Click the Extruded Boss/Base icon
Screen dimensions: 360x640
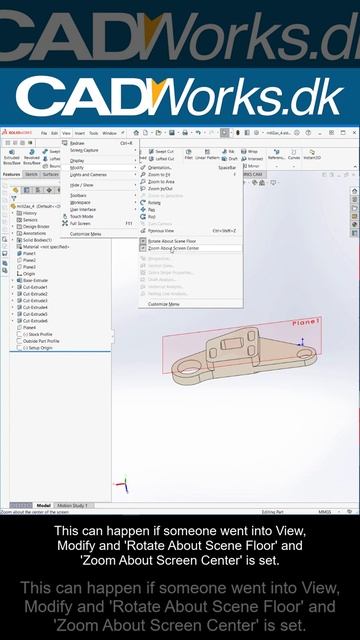[x=11, y=152]
